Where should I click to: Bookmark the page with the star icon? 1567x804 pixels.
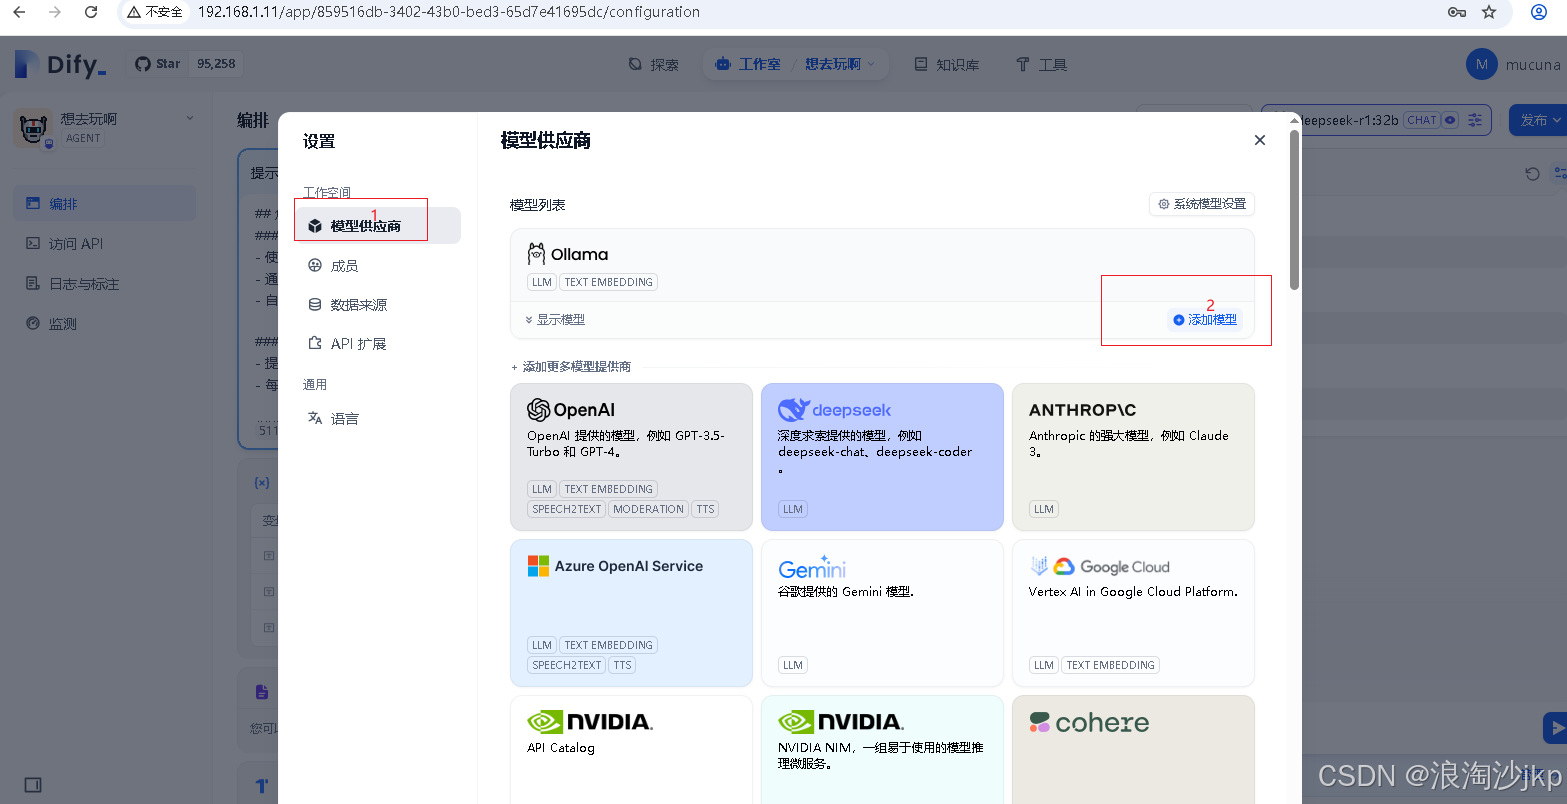tap(1489, 12)
